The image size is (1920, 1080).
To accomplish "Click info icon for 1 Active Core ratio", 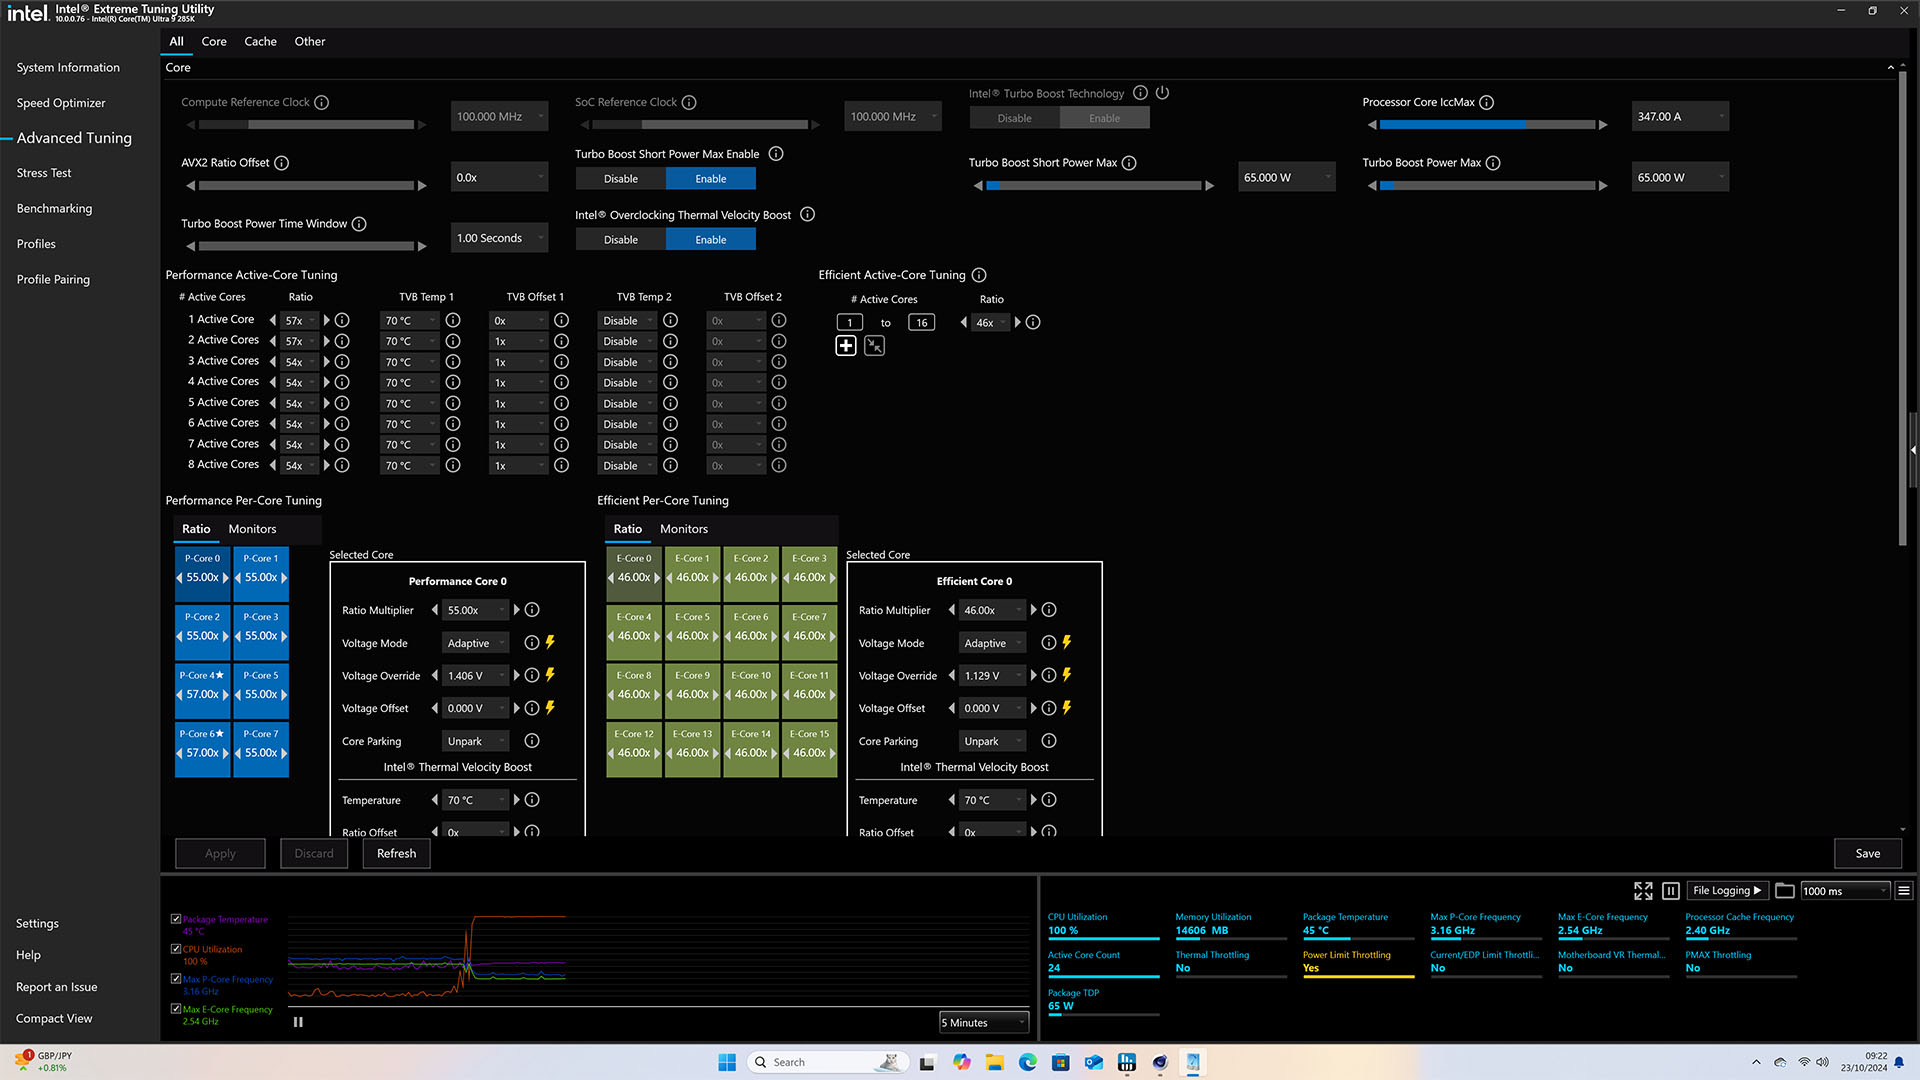I will 342,321.
